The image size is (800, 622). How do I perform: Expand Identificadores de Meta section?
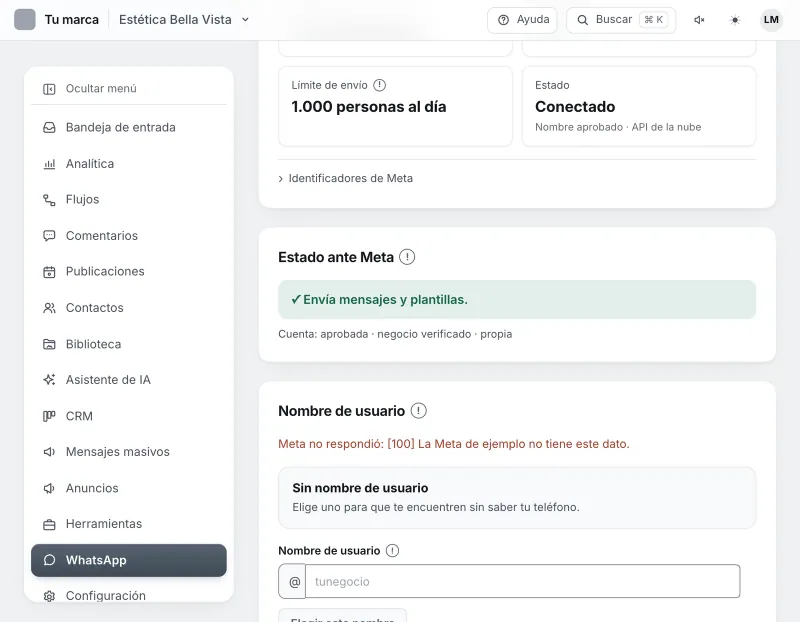pos(345,179)
